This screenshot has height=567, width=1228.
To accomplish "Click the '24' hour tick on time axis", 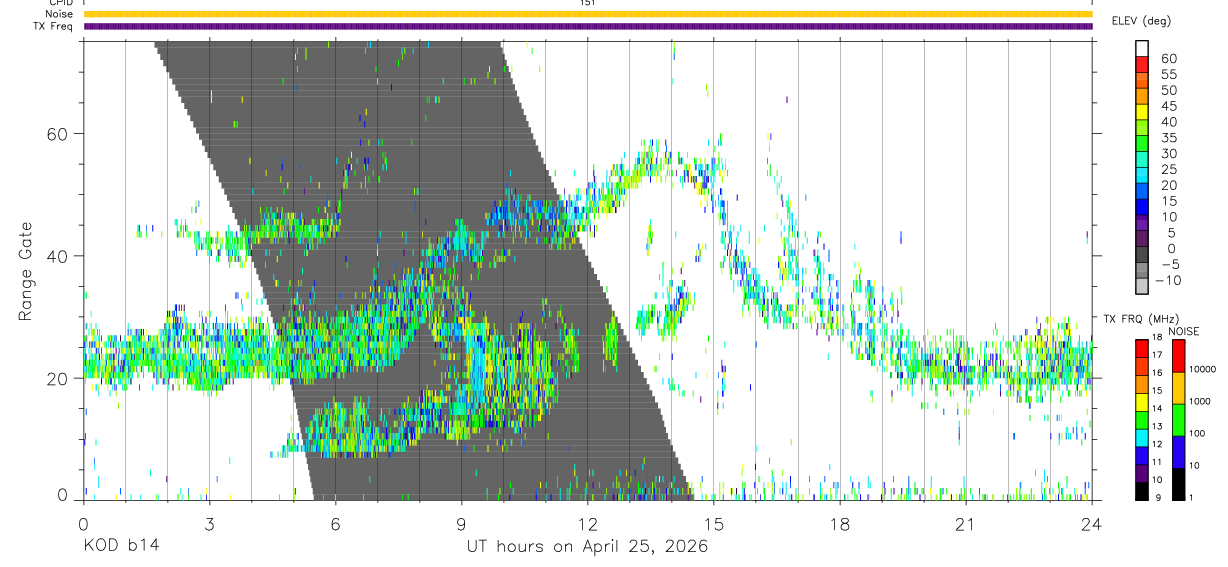I will click(1092, 524).
